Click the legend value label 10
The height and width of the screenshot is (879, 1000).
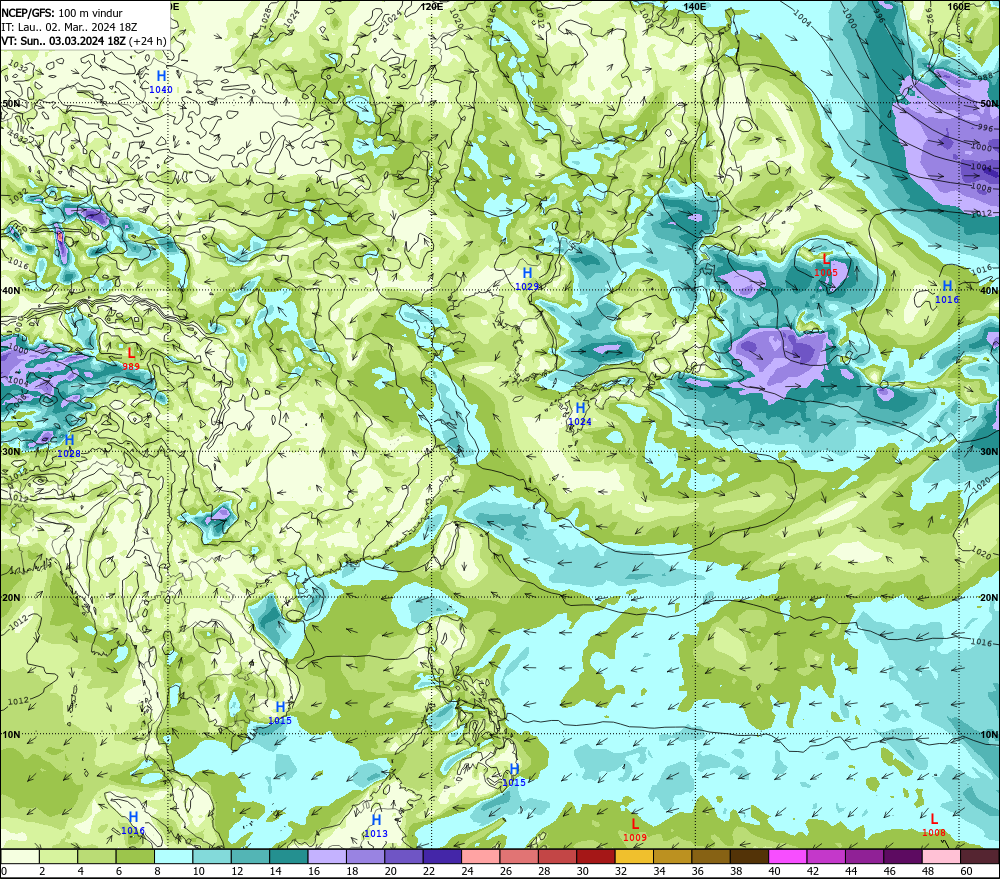[198, 871]
